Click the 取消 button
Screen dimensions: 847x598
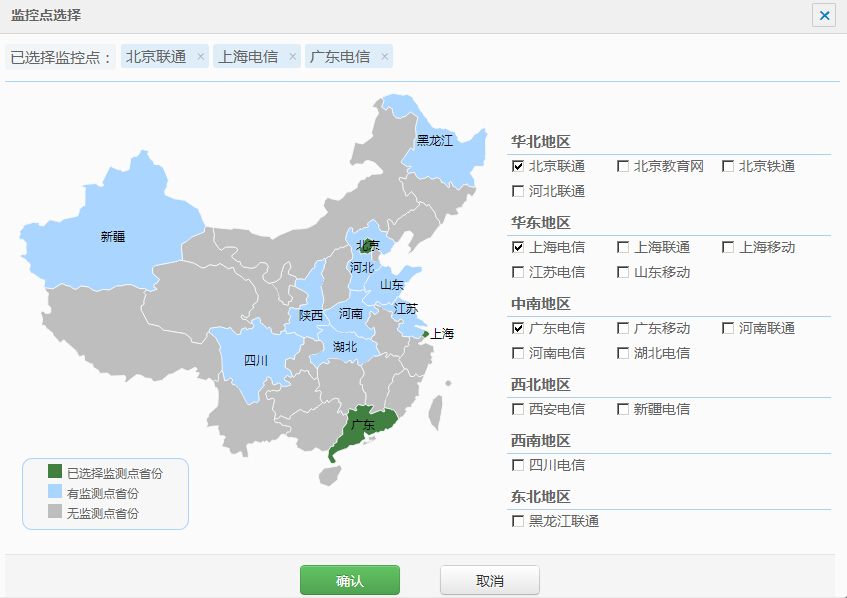pyautogui.click(x=490, y=580)
